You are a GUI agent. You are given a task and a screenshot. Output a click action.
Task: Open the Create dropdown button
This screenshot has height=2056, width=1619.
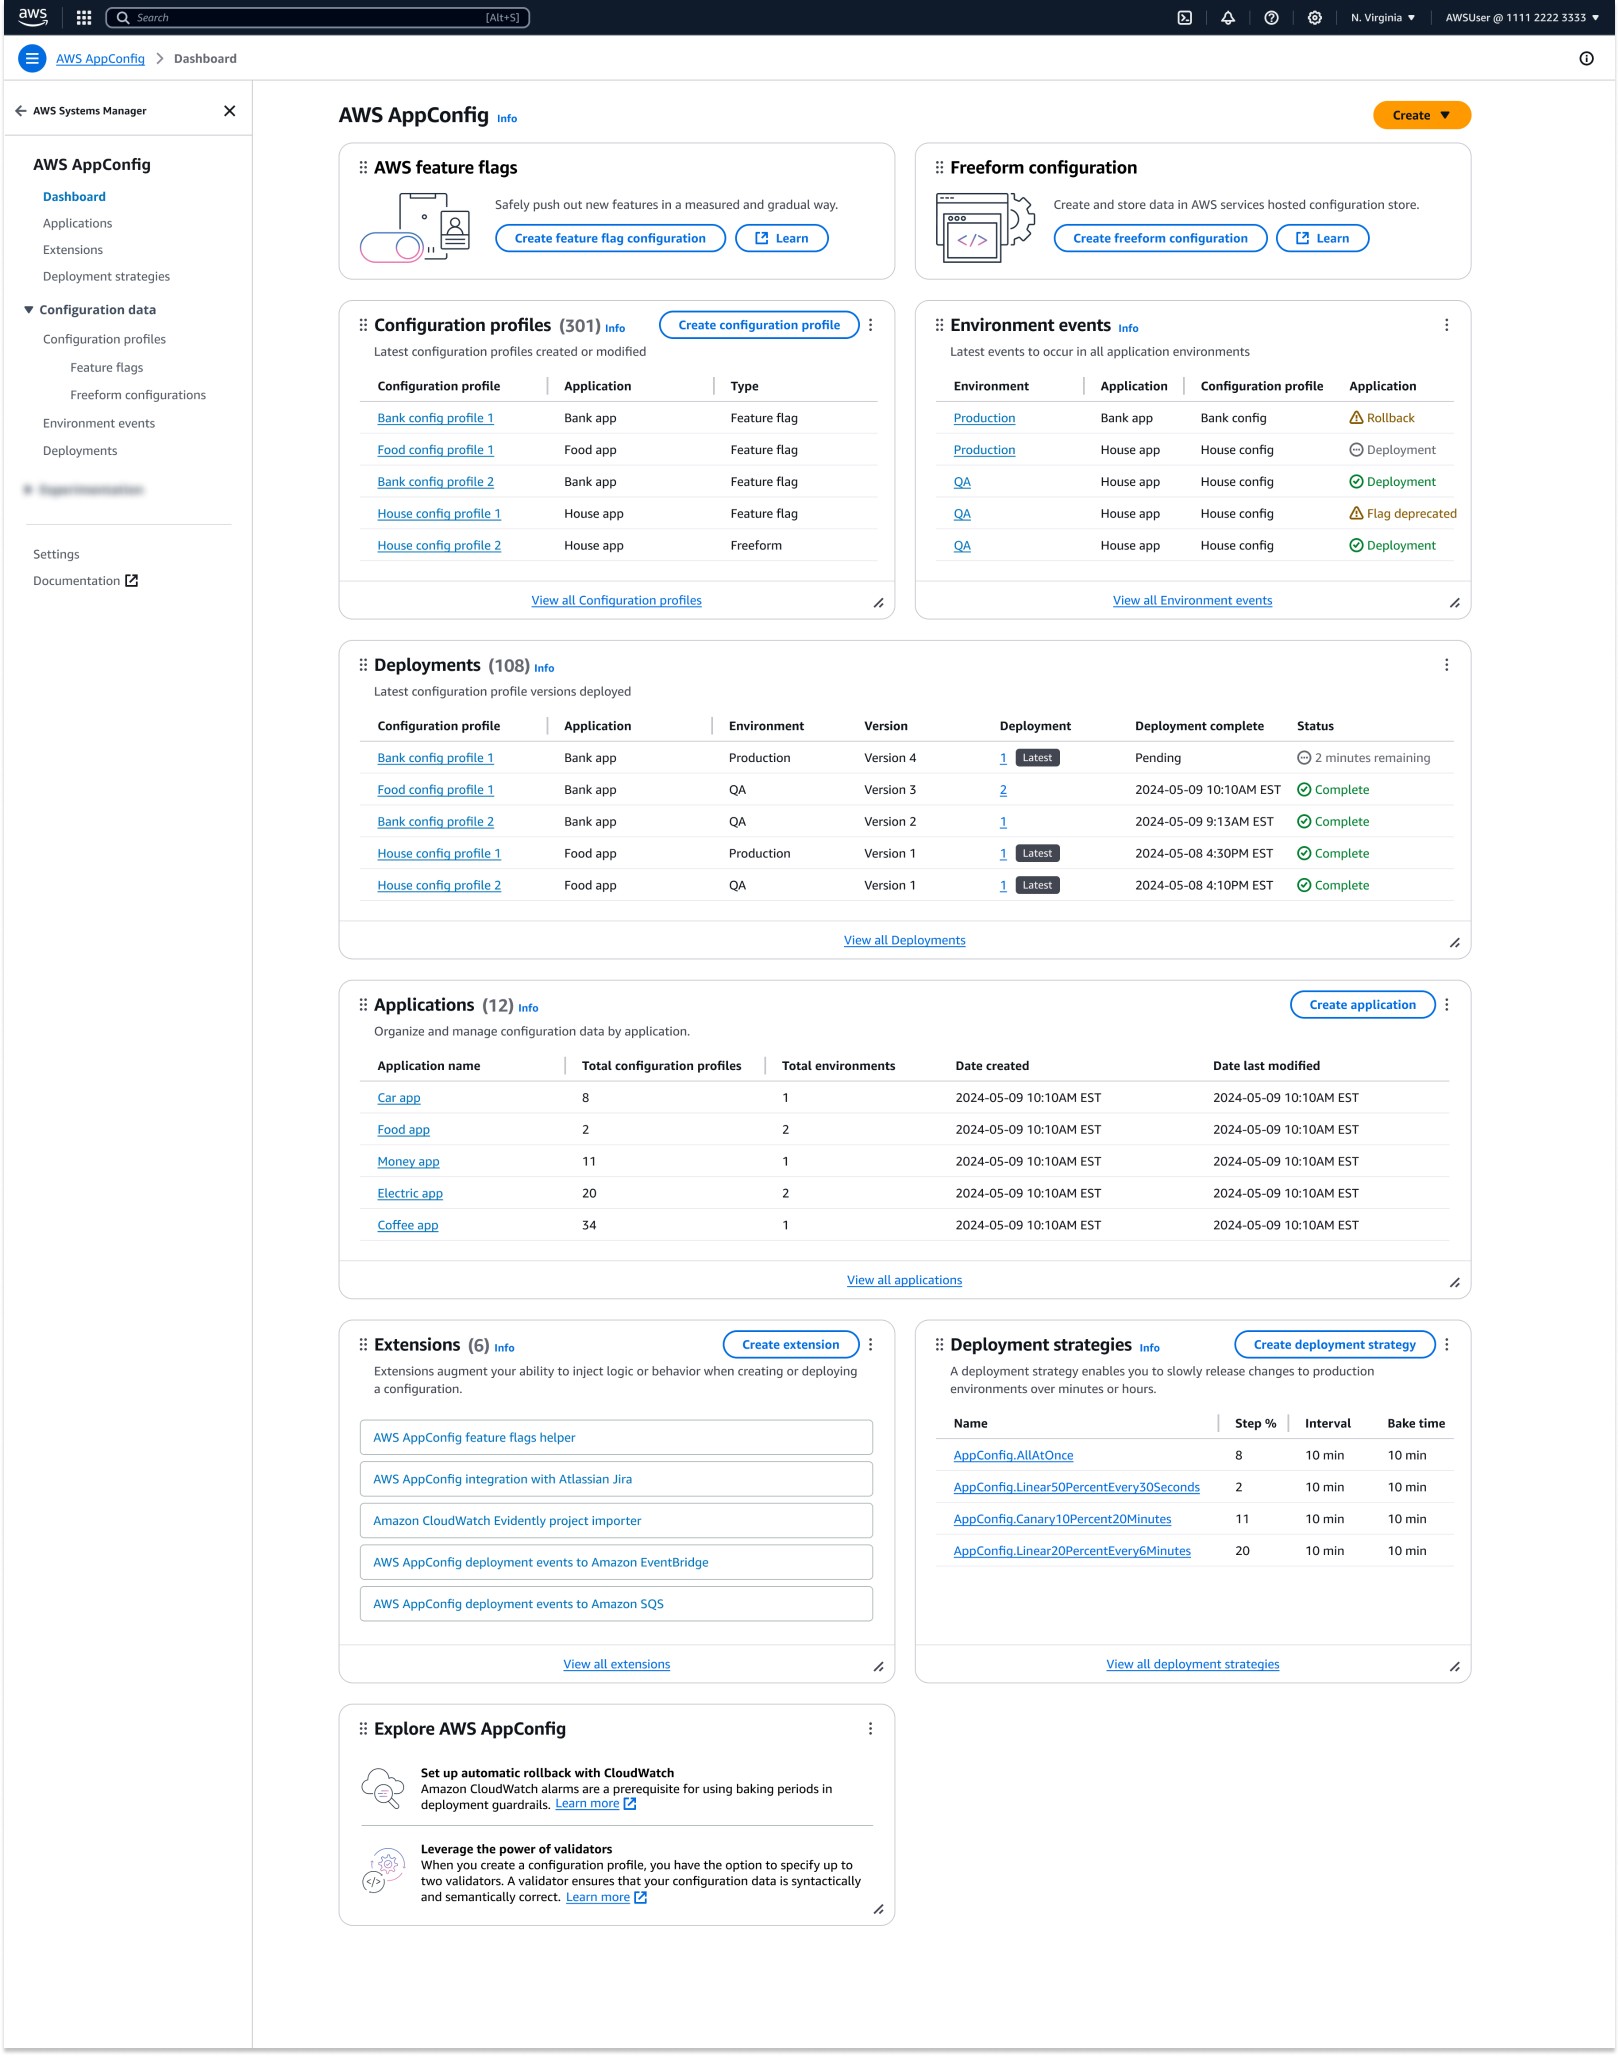point(1421,115)
